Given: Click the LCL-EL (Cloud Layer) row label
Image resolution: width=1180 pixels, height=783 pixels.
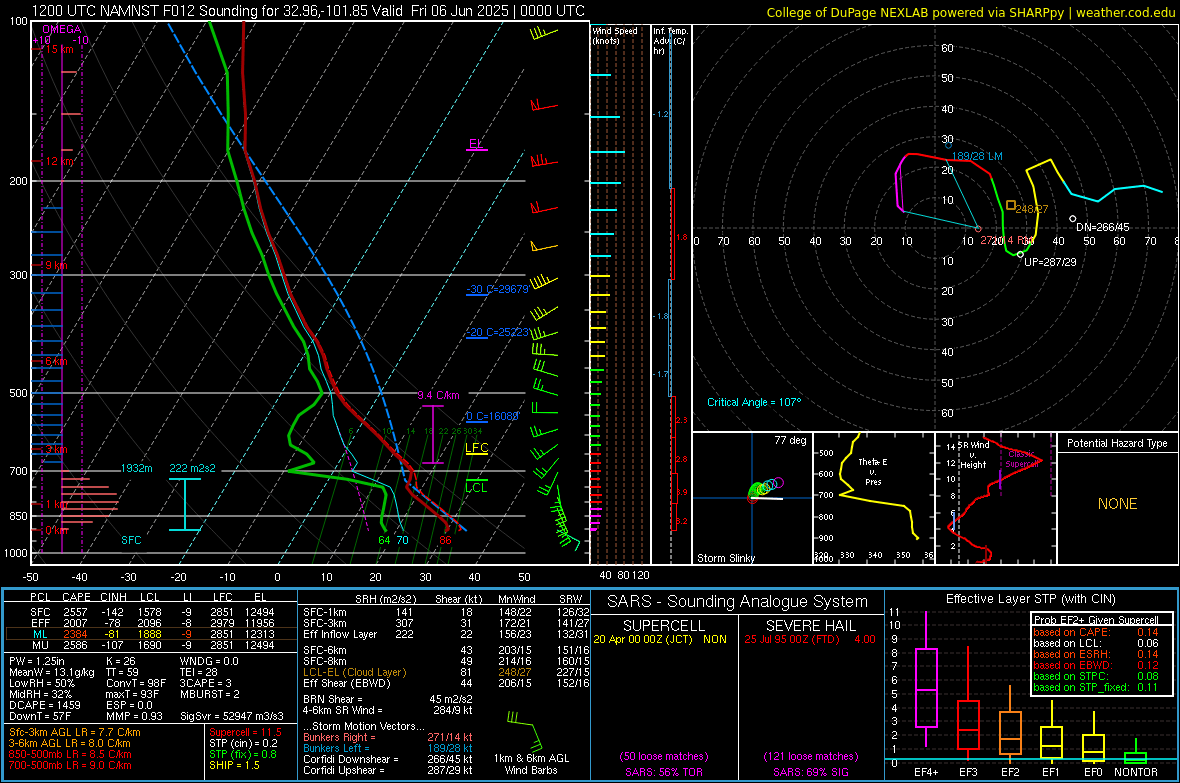Looking at the screenshot, I should (x=354, y=672).
